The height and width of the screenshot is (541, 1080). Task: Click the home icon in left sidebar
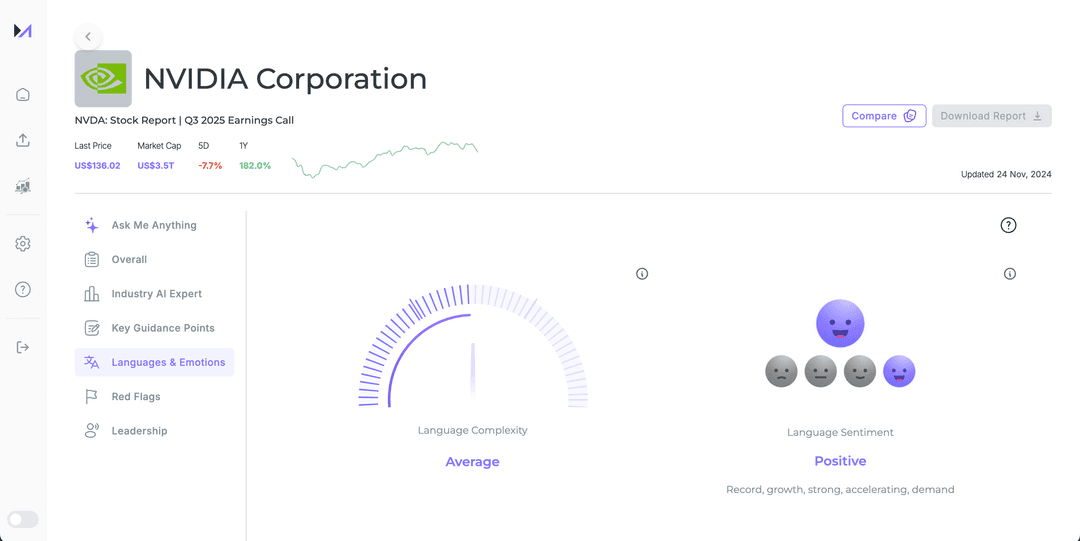tap(22, 95)
